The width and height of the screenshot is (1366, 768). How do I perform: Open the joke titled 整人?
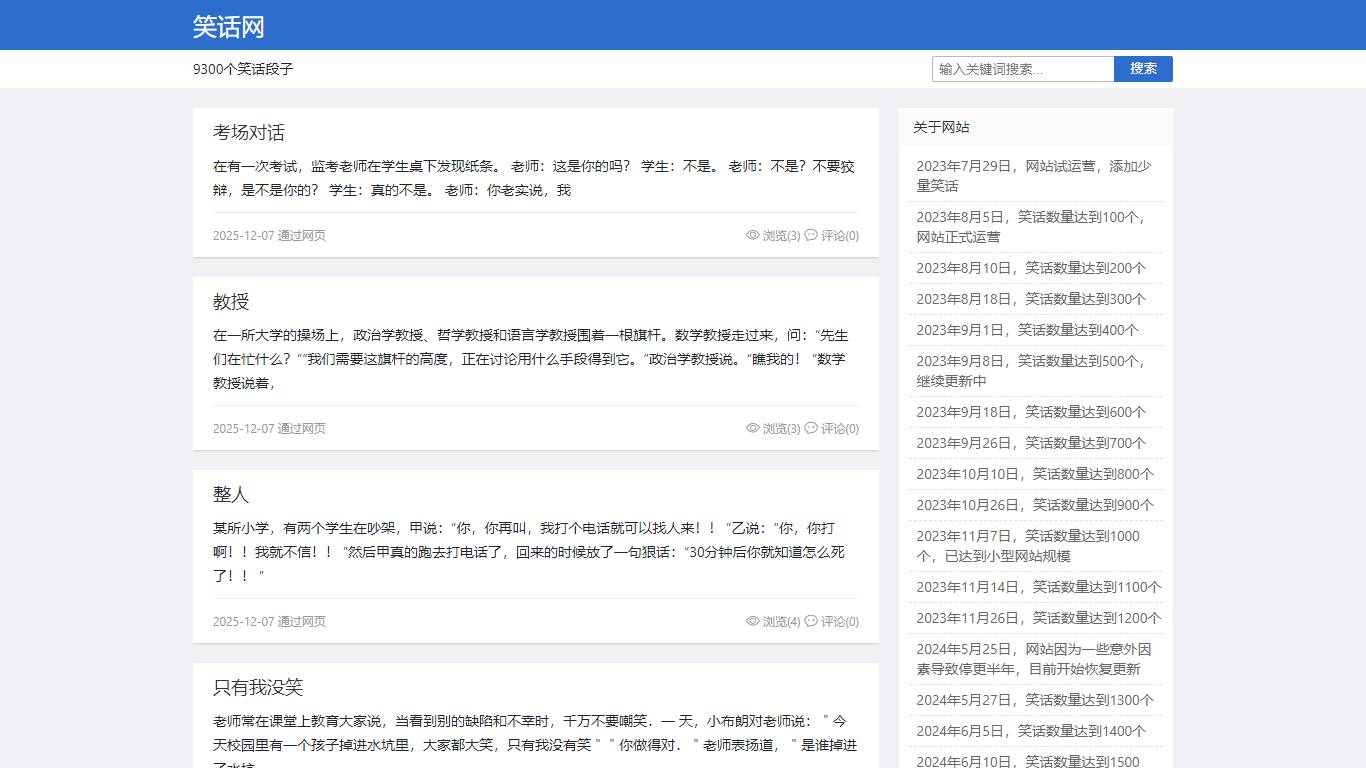[x=231, y=493]
